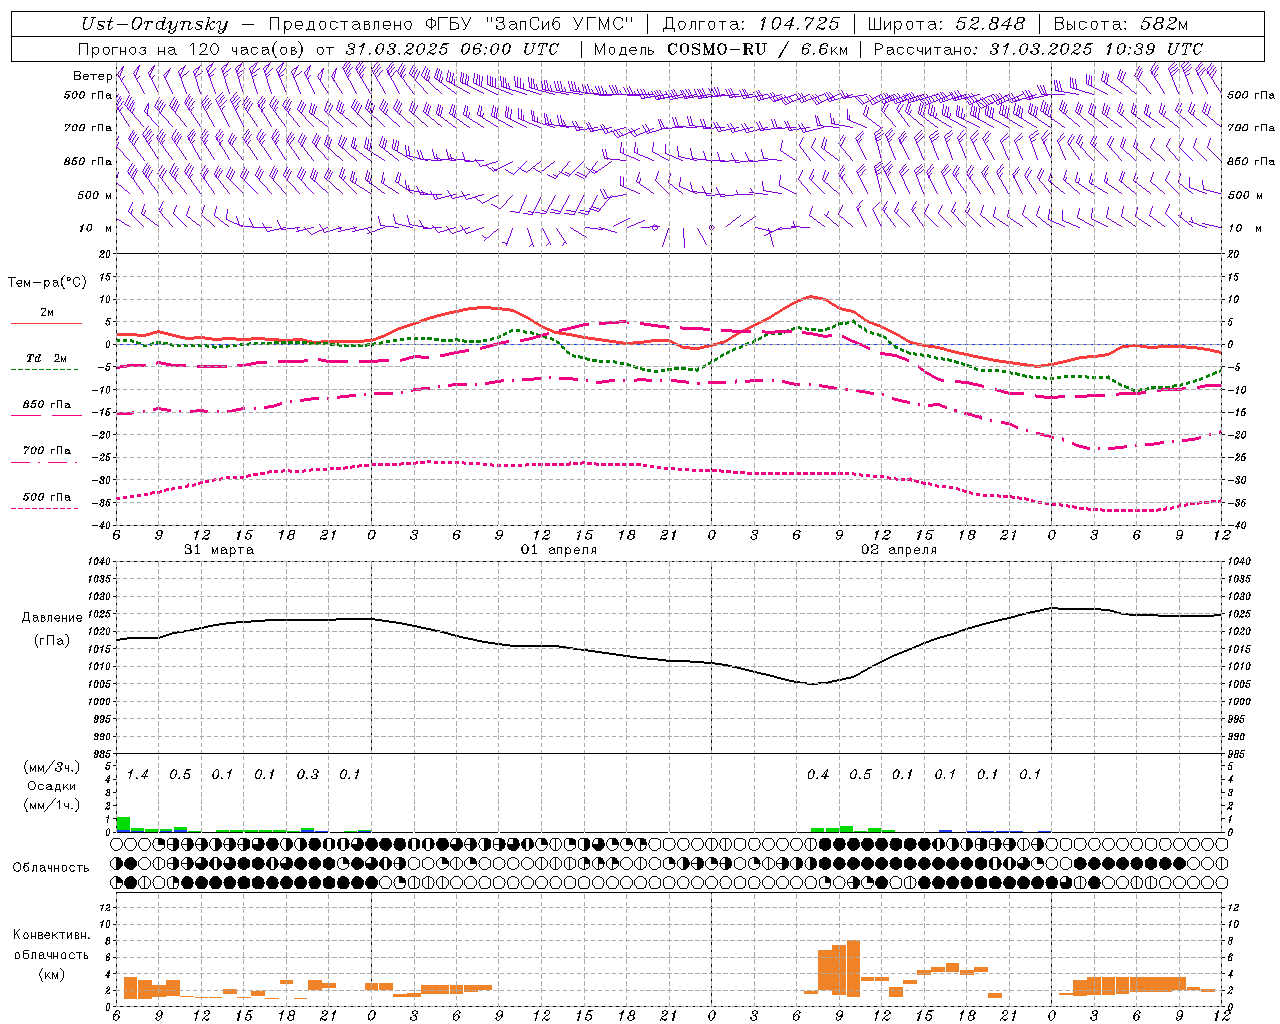This screenshot has height=1024, width=1280.
Task: Click "10 м" on left wind axis
Action: (x=96, y=229)
